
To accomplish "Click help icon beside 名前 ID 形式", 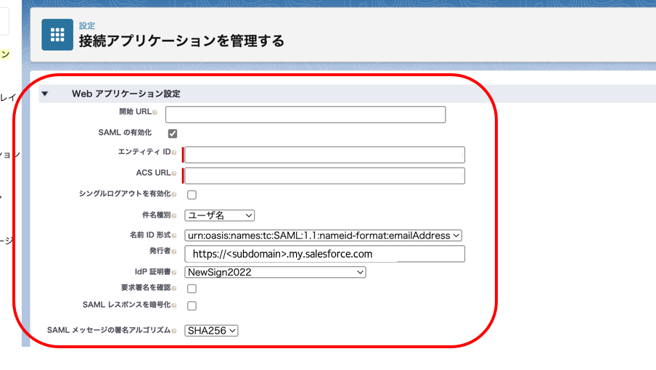I will pos(174,236).
